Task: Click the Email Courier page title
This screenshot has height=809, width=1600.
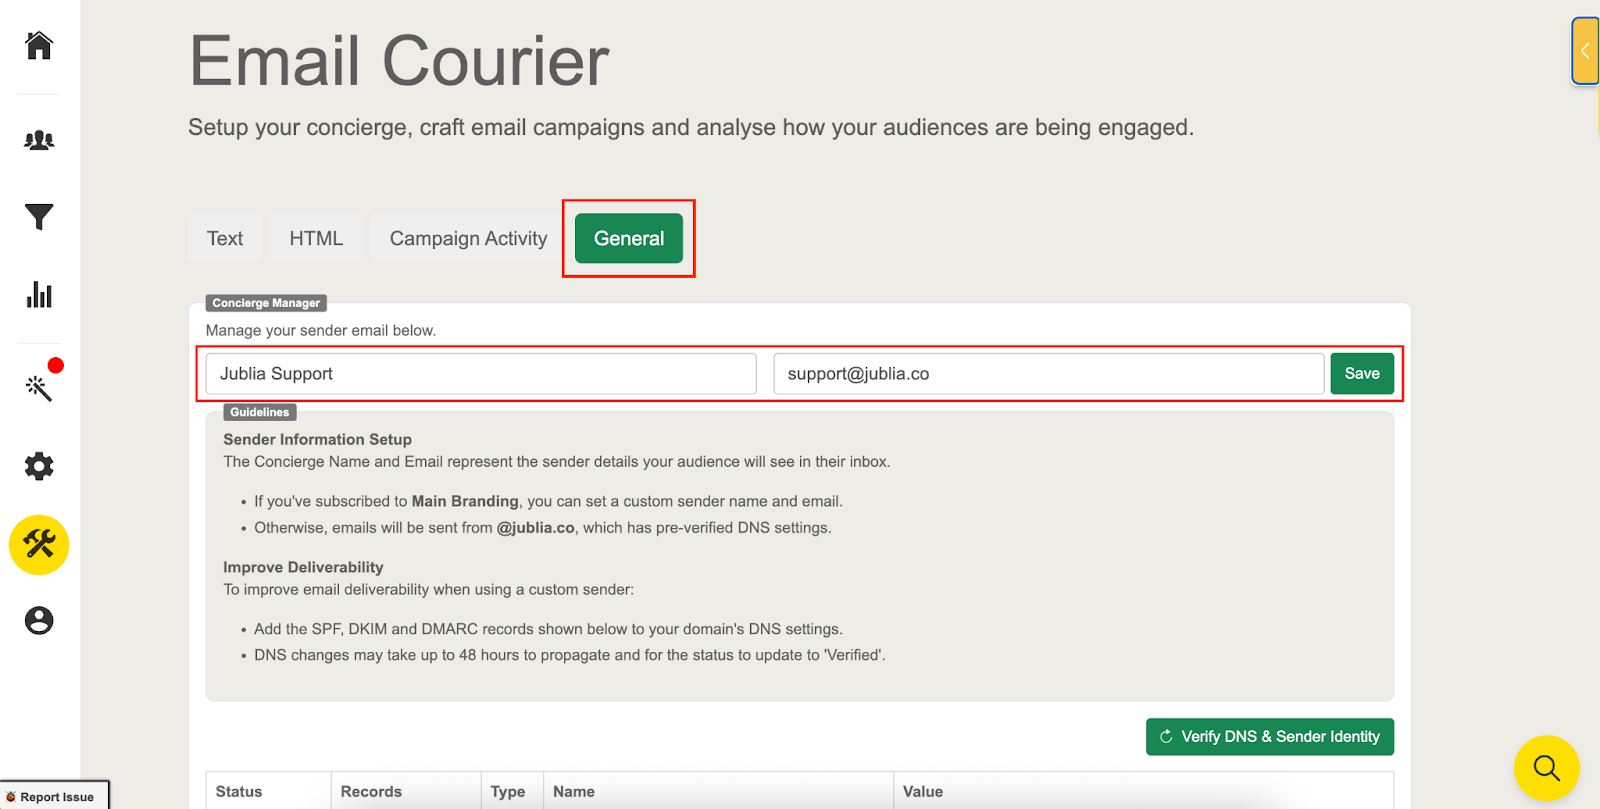Action: [399, 61]
